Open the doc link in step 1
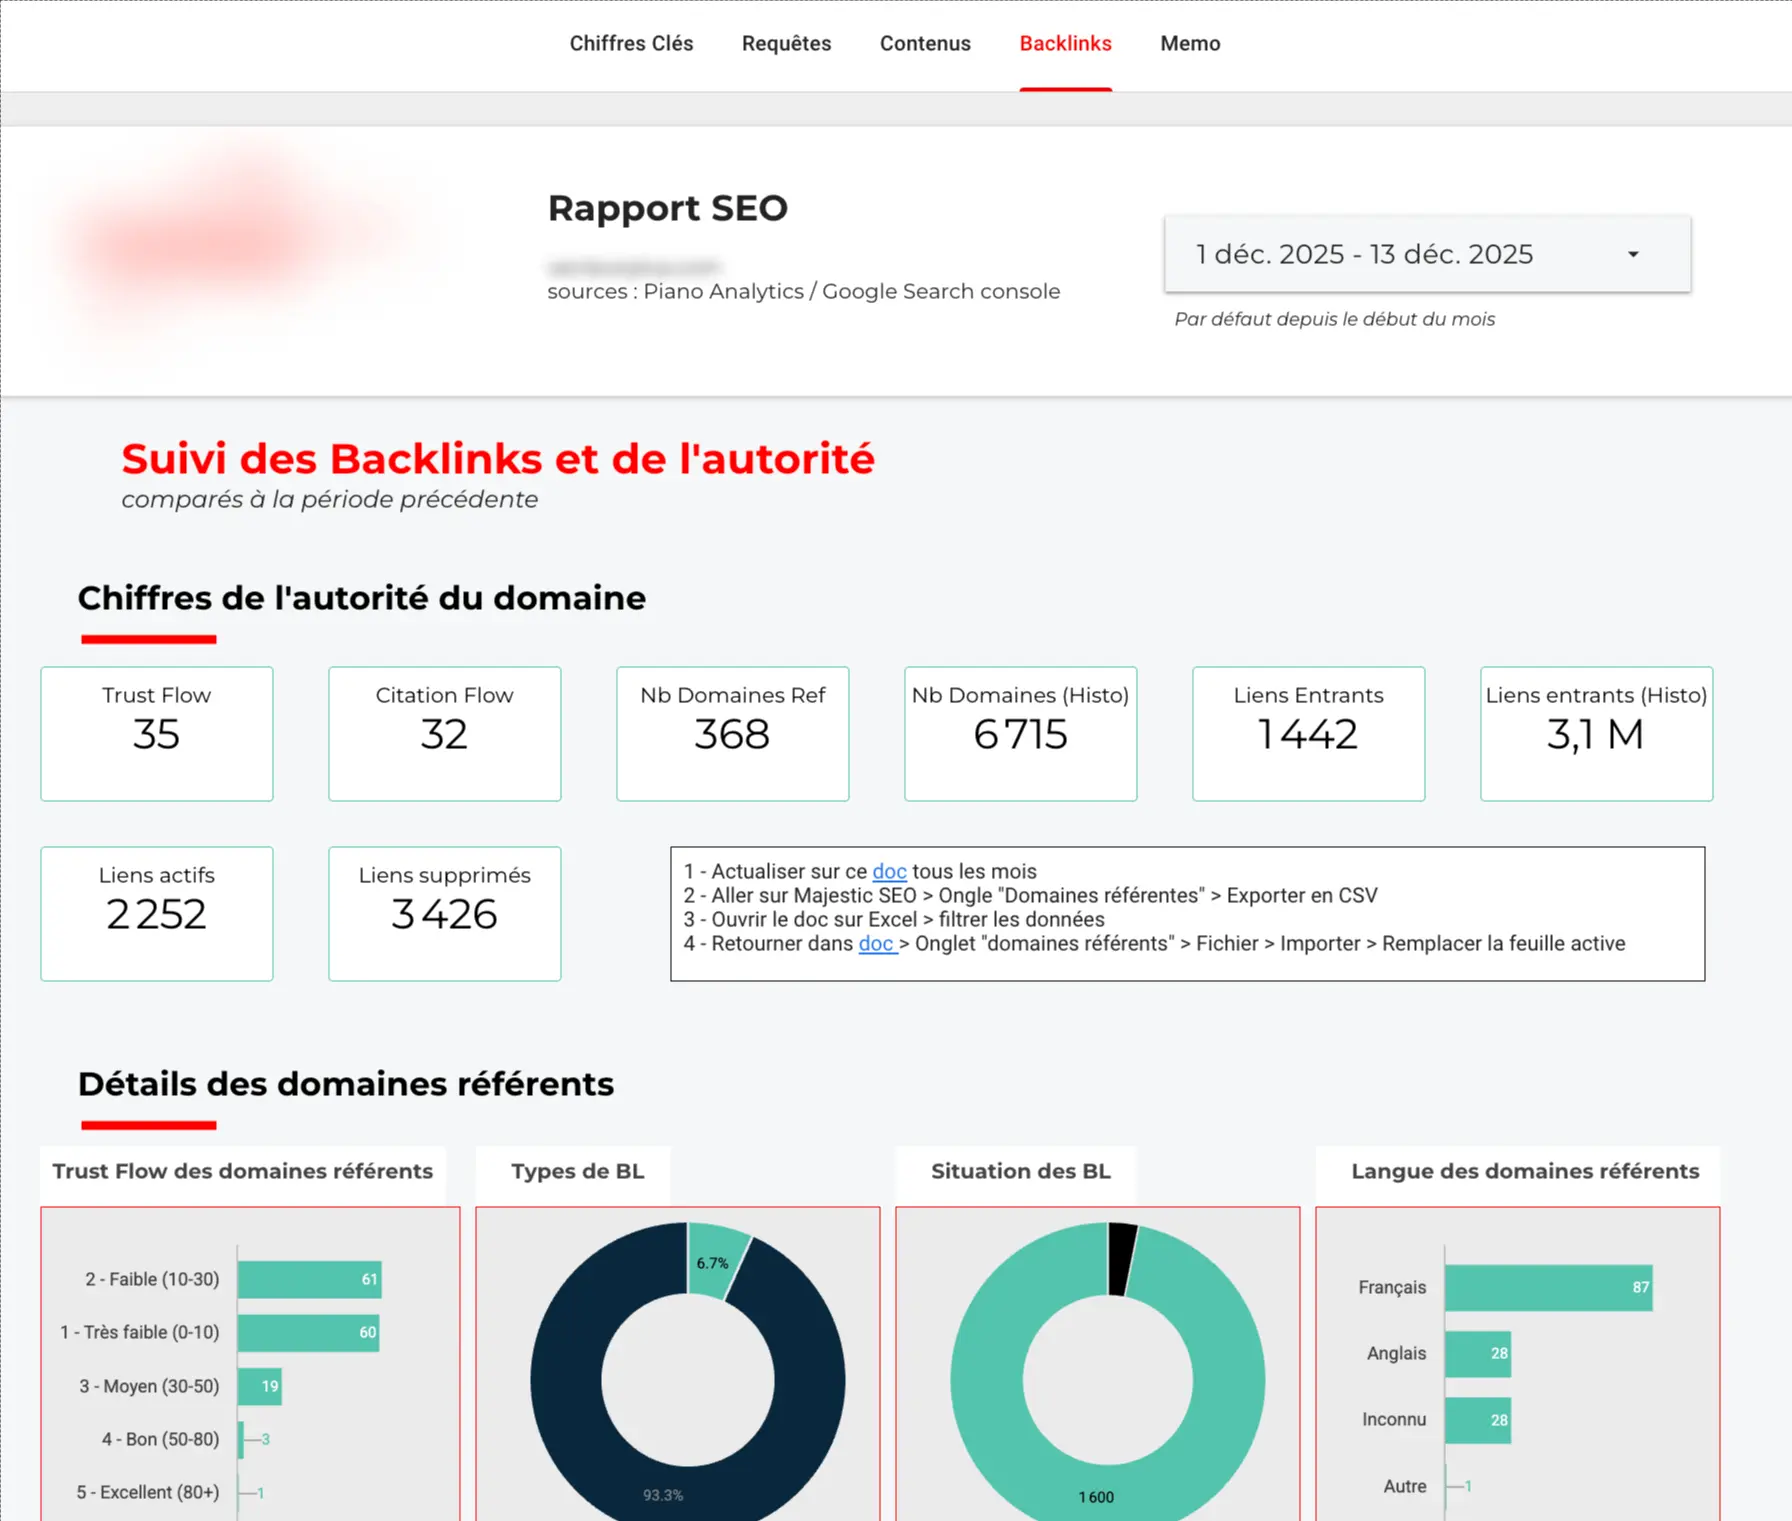The image size is (1792, 1521). (889, 872)
